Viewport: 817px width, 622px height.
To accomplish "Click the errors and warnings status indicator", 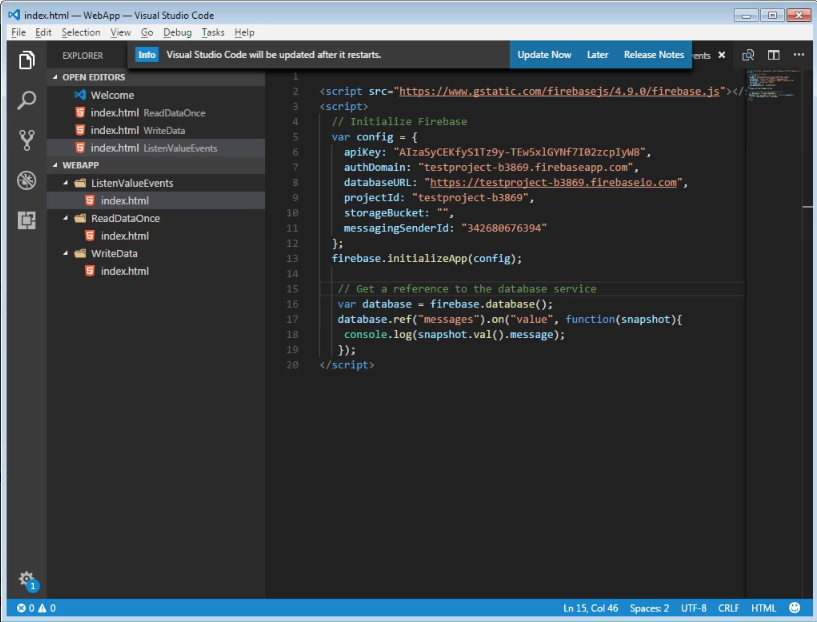I will click(x=36, y=608).
